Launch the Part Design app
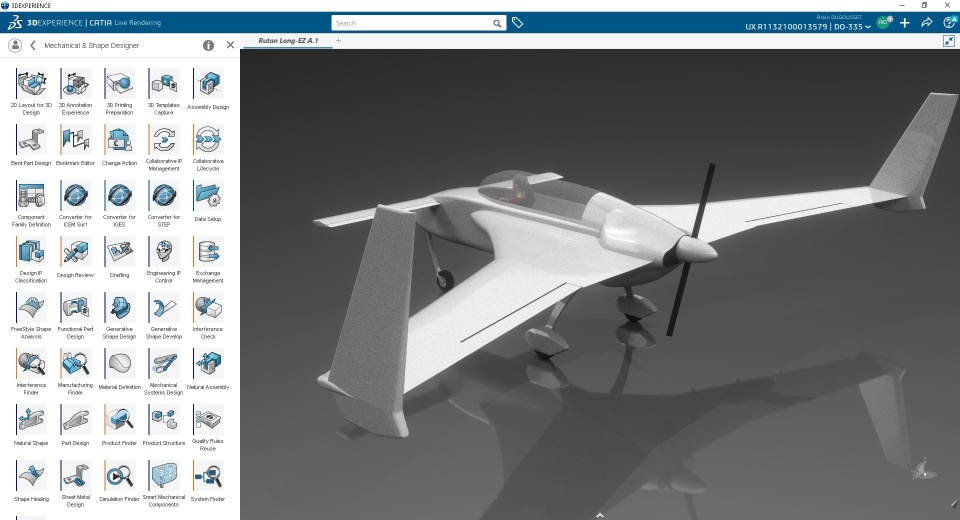 click(75, 420)
